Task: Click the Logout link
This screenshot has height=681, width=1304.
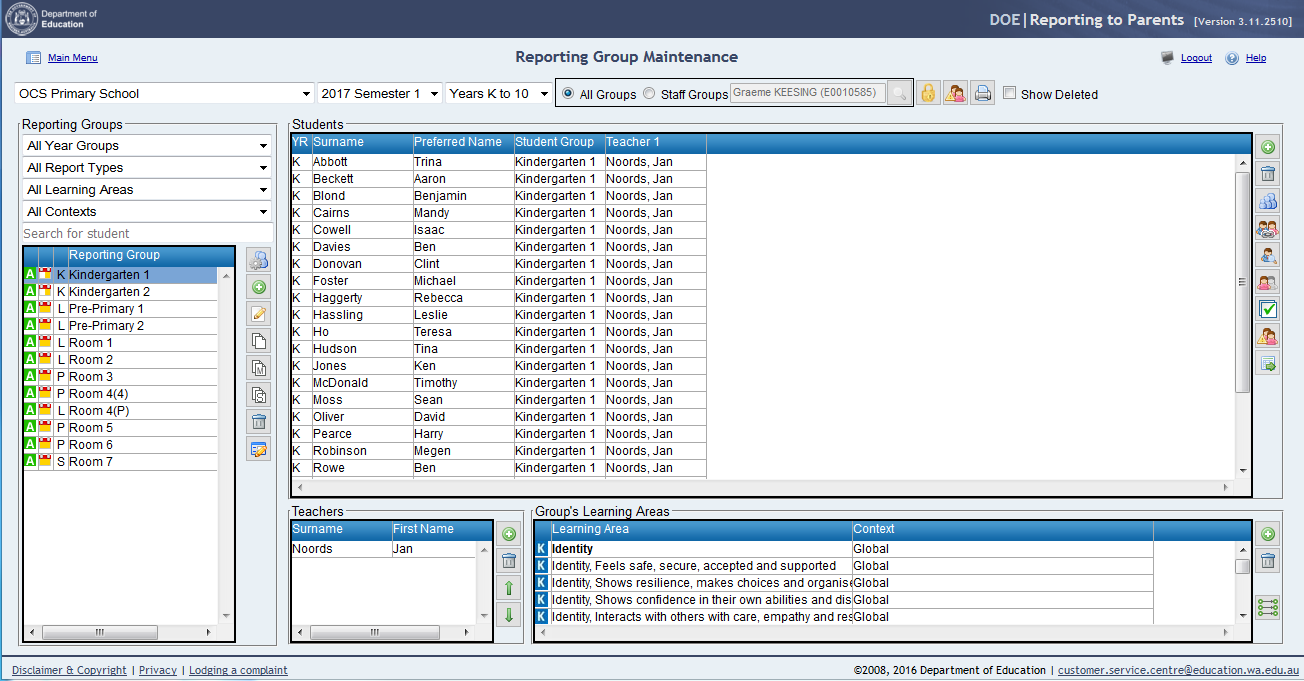Action: [x=1196, y=58]
